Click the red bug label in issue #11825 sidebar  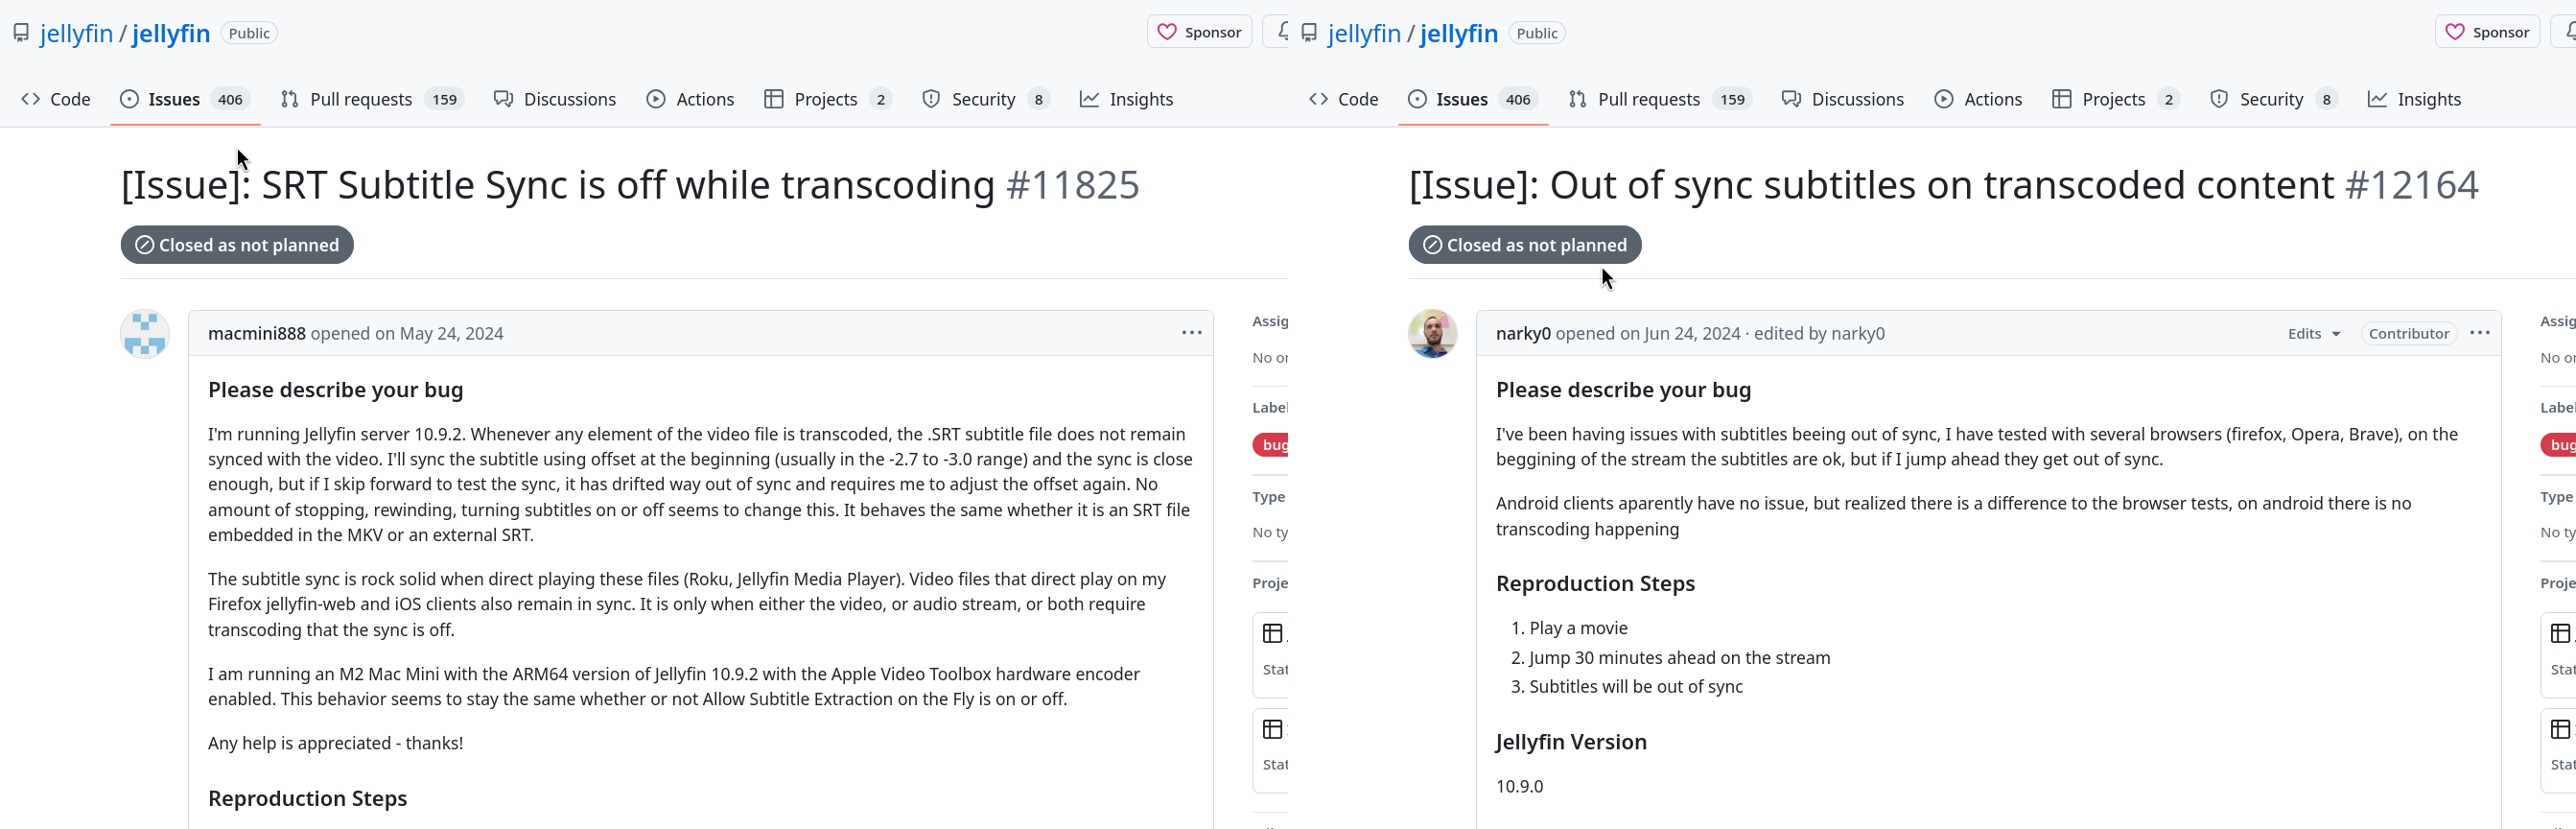click(x=1272, y=445)
